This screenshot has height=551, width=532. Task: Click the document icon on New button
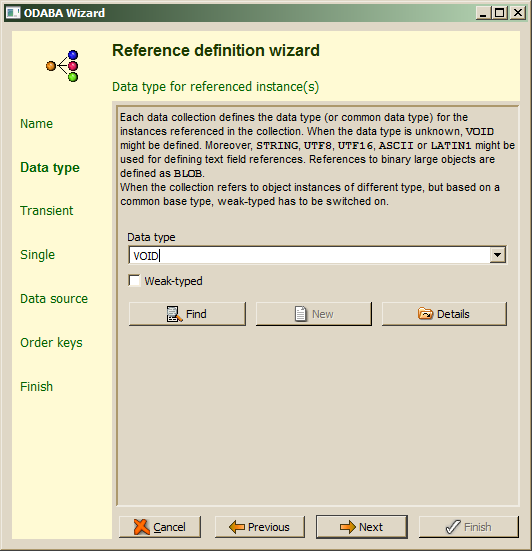(300, 314)
